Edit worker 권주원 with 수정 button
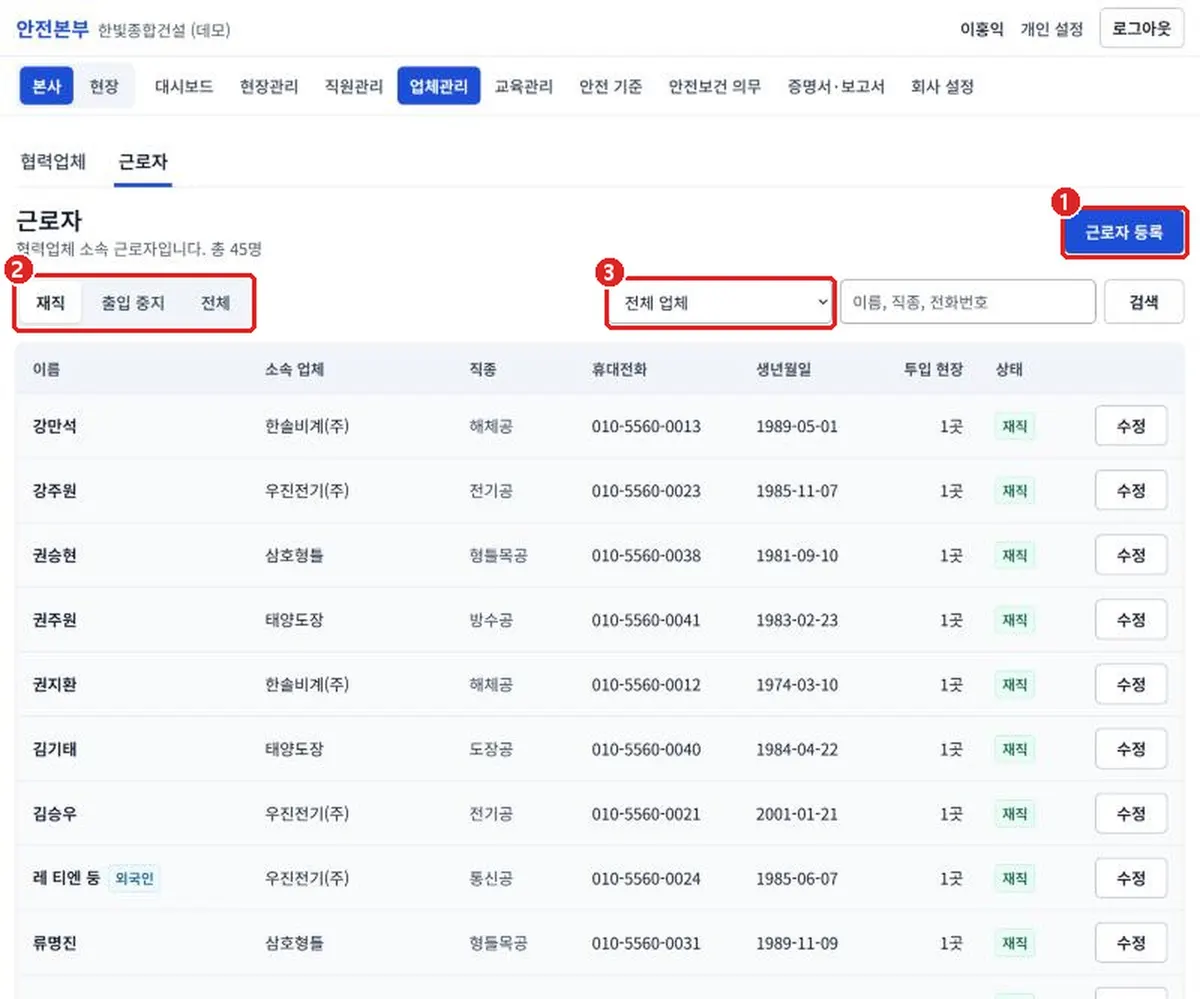The width and height of the screenshot is (1200, 999). 1131,620
